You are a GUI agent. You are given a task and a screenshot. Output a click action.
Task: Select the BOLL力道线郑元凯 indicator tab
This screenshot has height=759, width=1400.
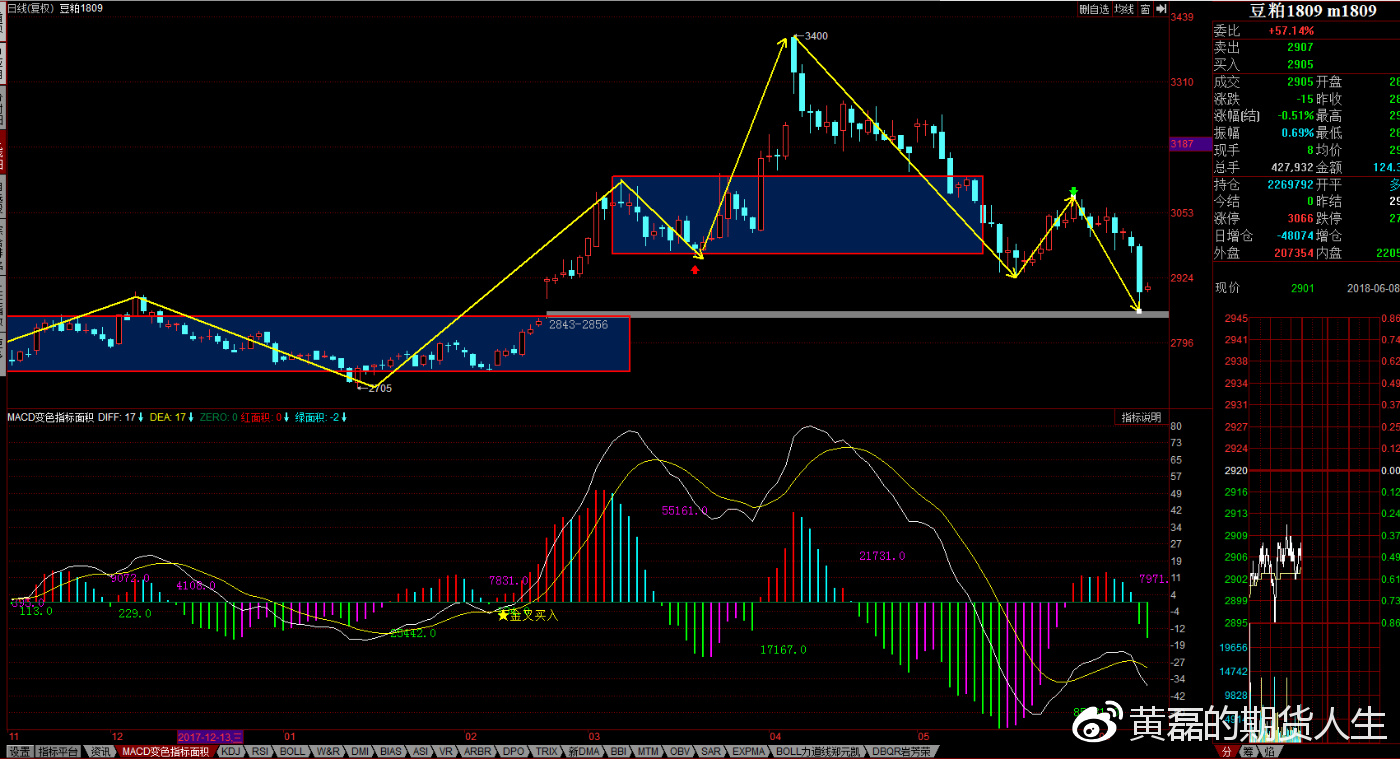click(x=817, y=750)
